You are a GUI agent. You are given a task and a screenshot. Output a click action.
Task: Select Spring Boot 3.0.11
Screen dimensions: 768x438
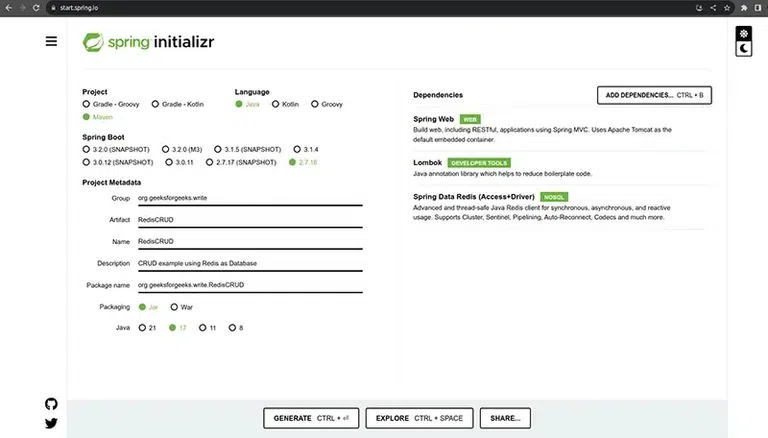pos(179,162)
